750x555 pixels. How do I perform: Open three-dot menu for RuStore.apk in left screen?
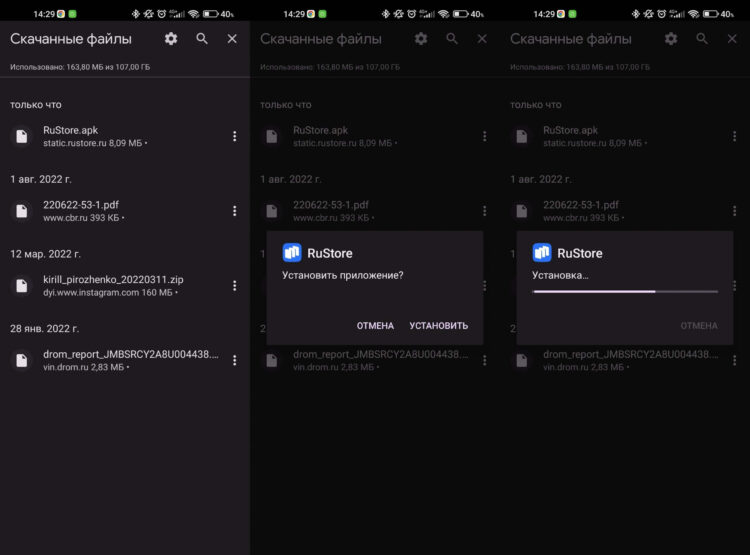(x=234, y=136)
